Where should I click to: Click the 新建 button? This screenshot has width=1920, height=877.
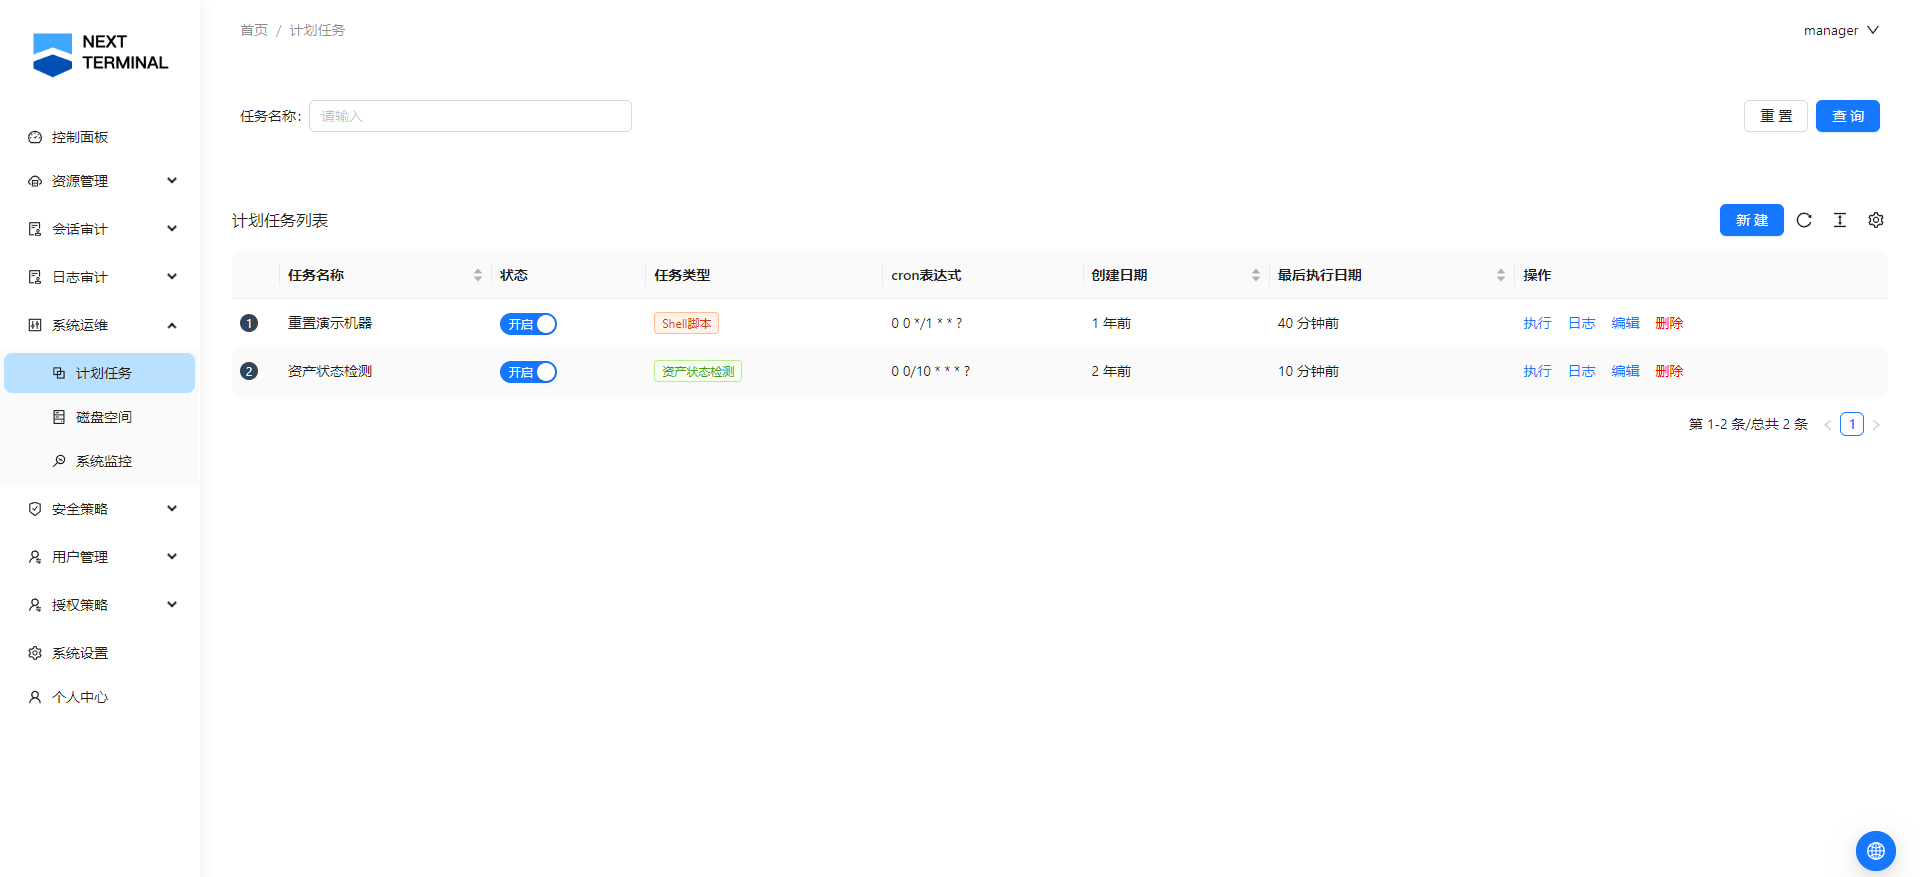pos(1752,220)
